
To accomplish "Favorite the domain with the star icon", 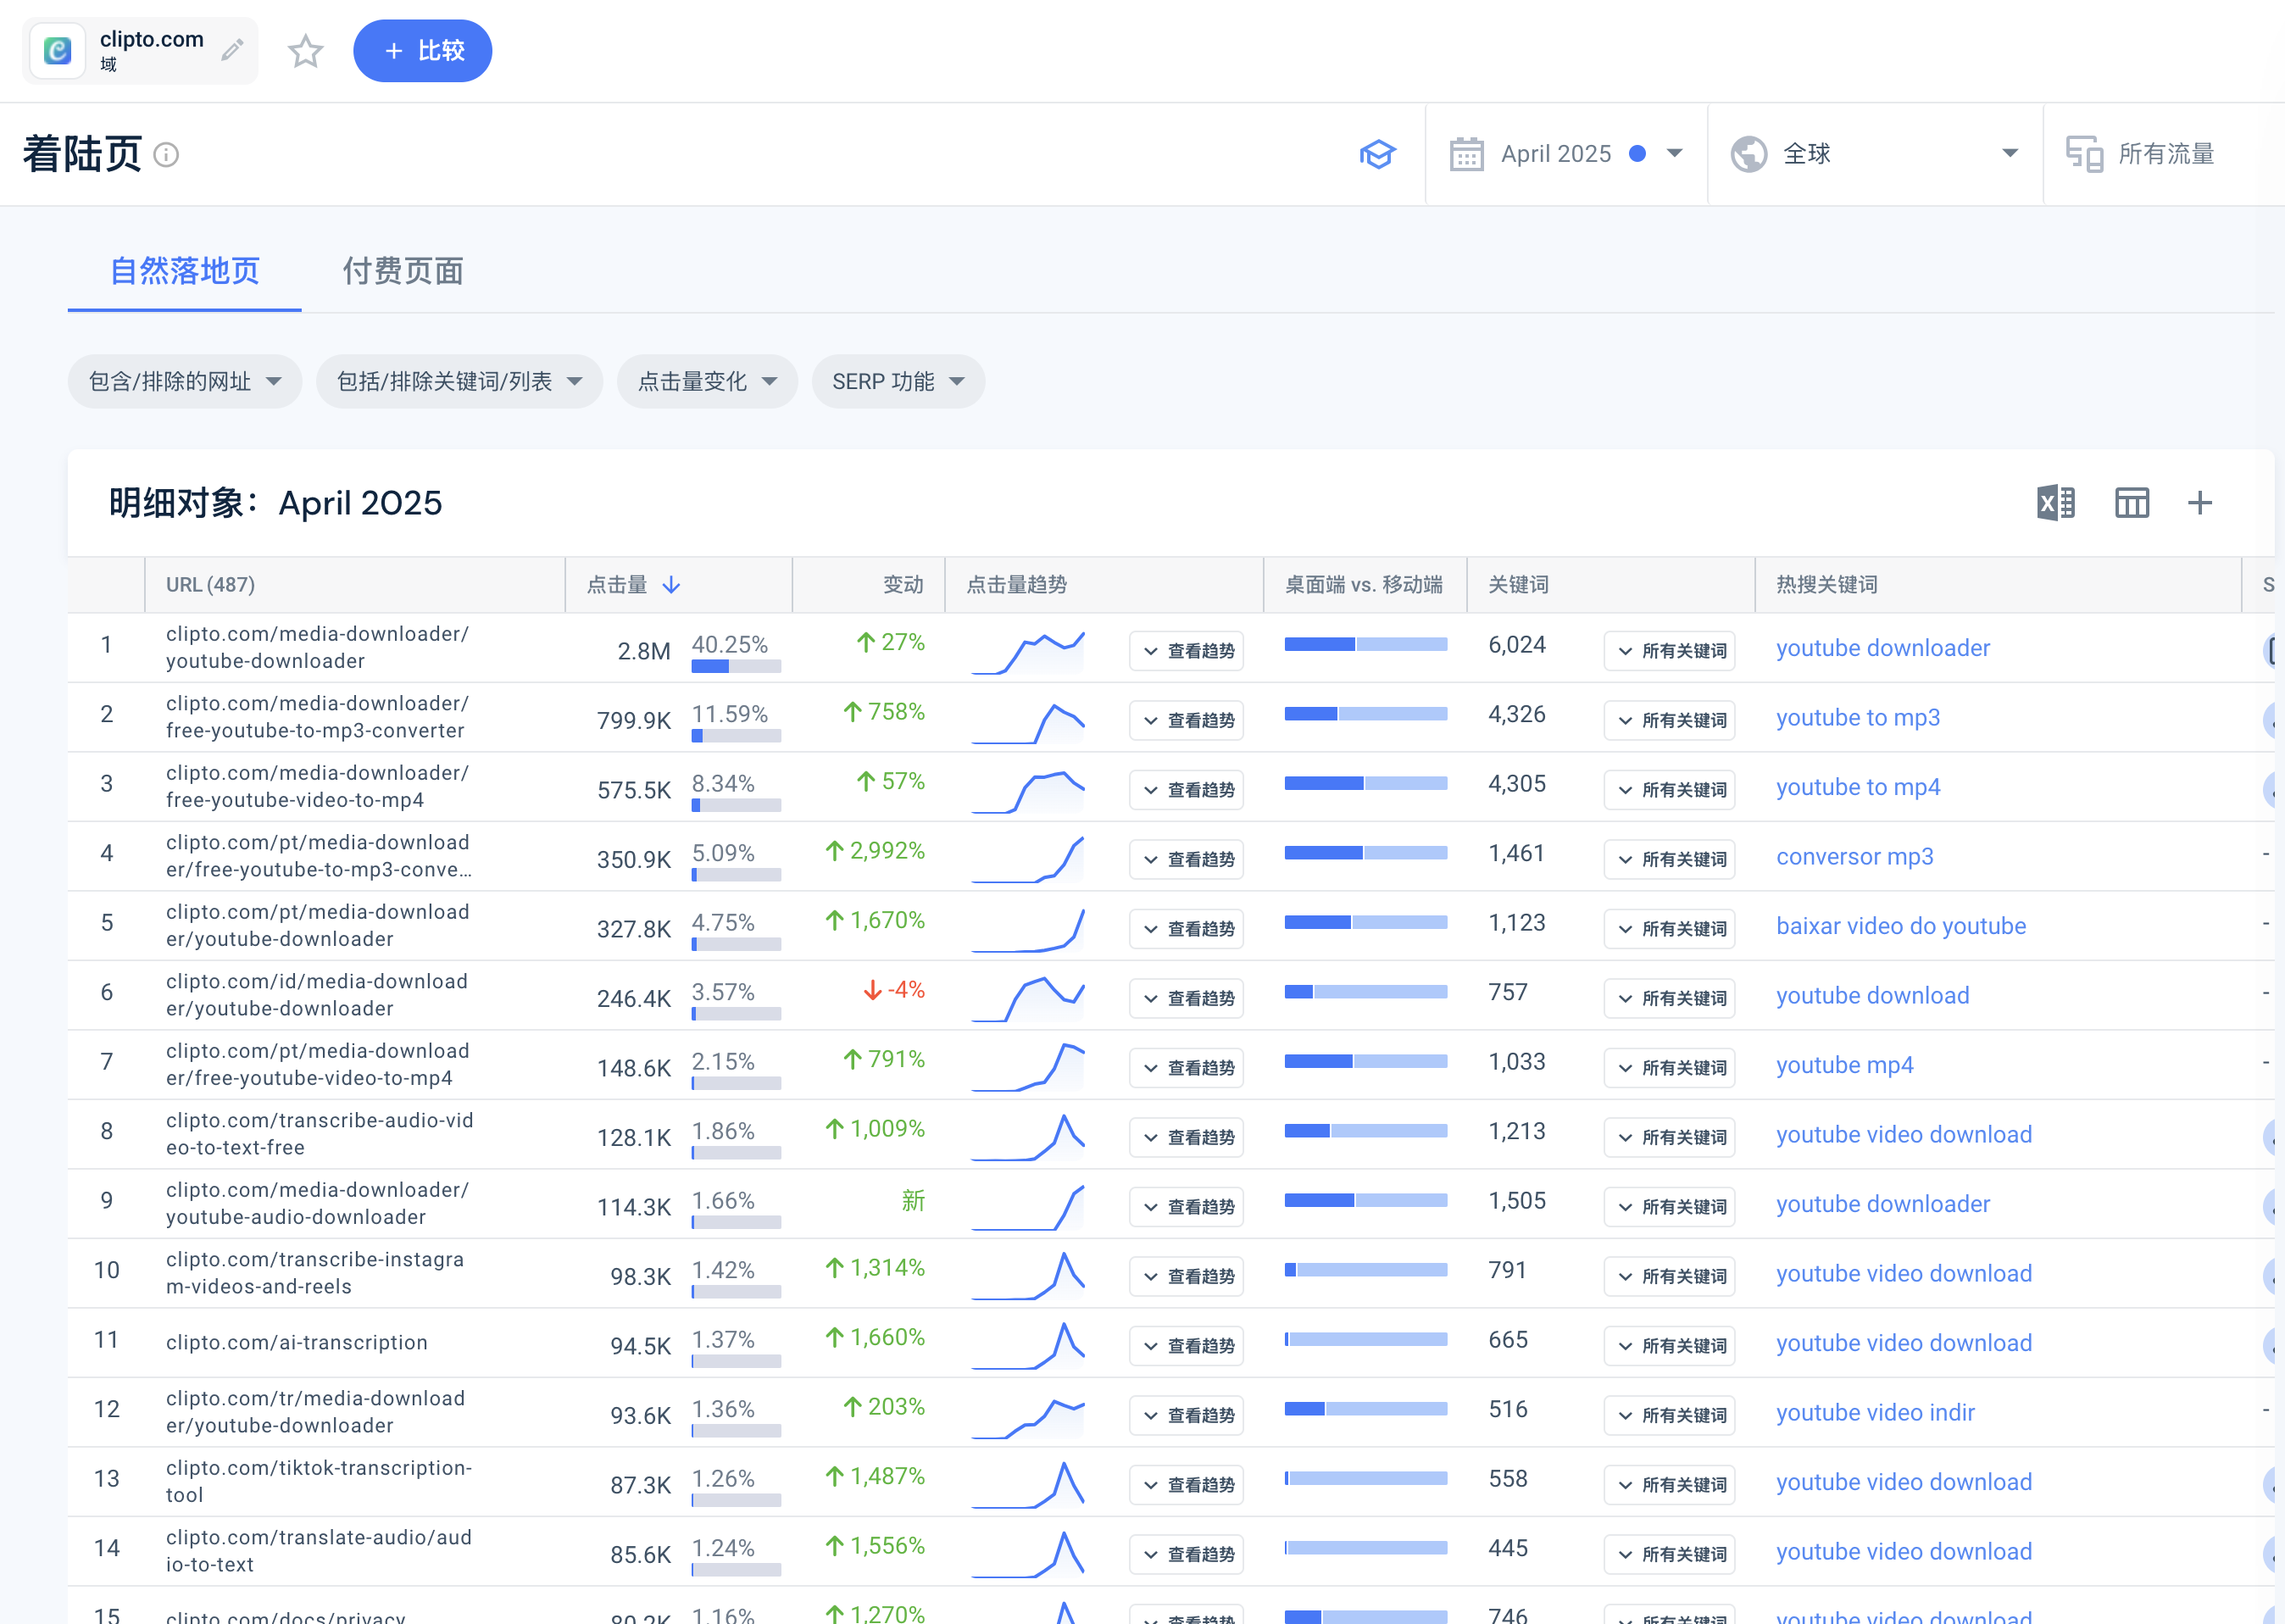I will click(305, 51).
